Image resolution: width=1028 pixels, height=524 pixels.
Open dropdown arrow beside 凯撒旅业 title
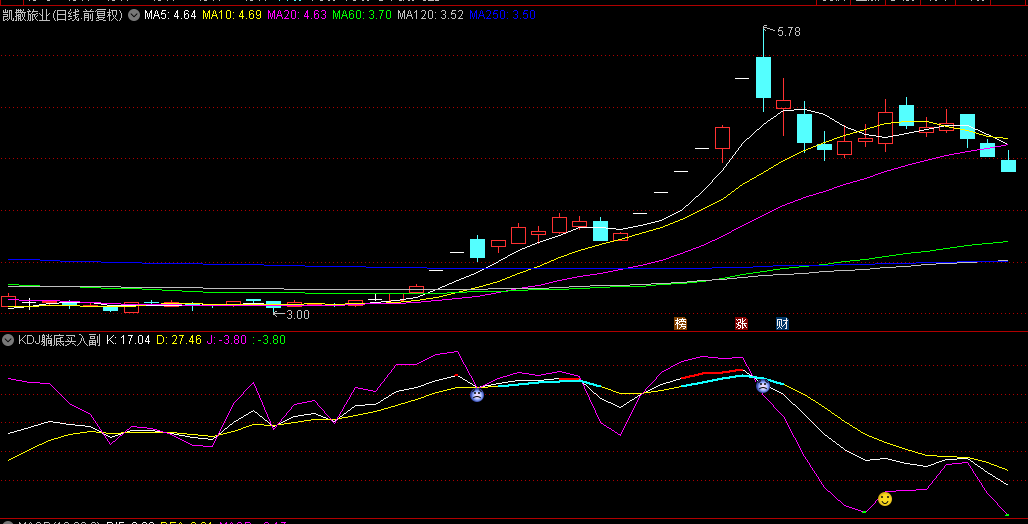(134, 15)
